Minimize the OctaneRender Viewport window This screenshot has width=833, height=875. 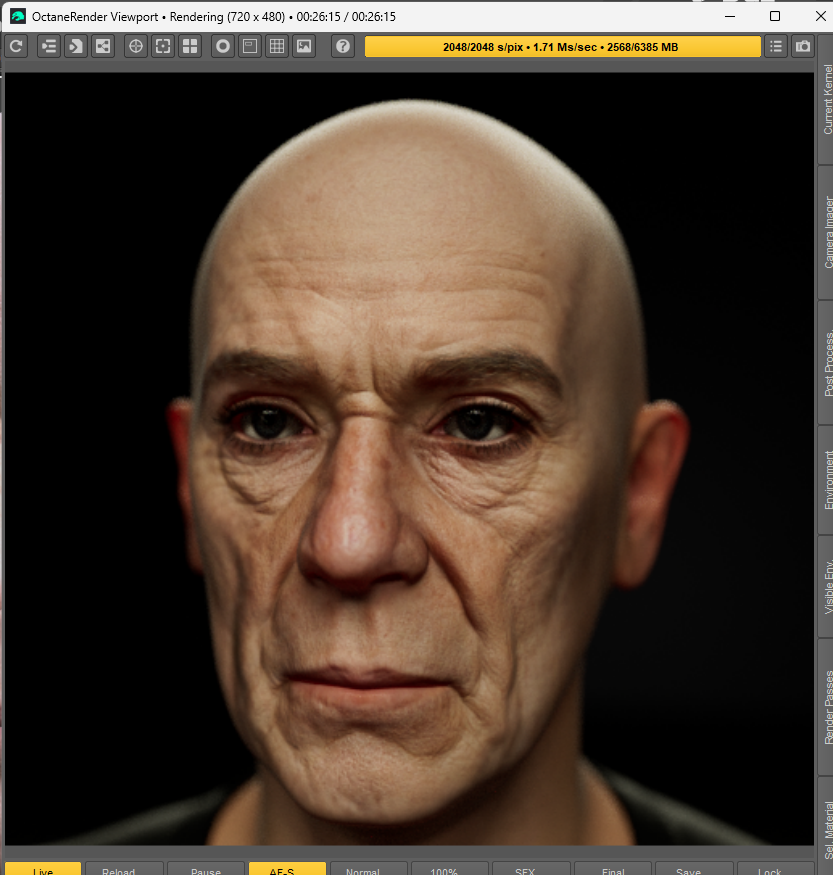click(730, 16)
